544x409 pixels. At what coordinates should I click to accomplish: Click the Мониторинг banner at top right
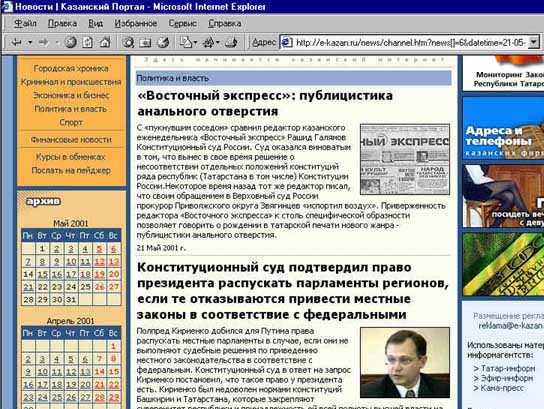(503, 73)
